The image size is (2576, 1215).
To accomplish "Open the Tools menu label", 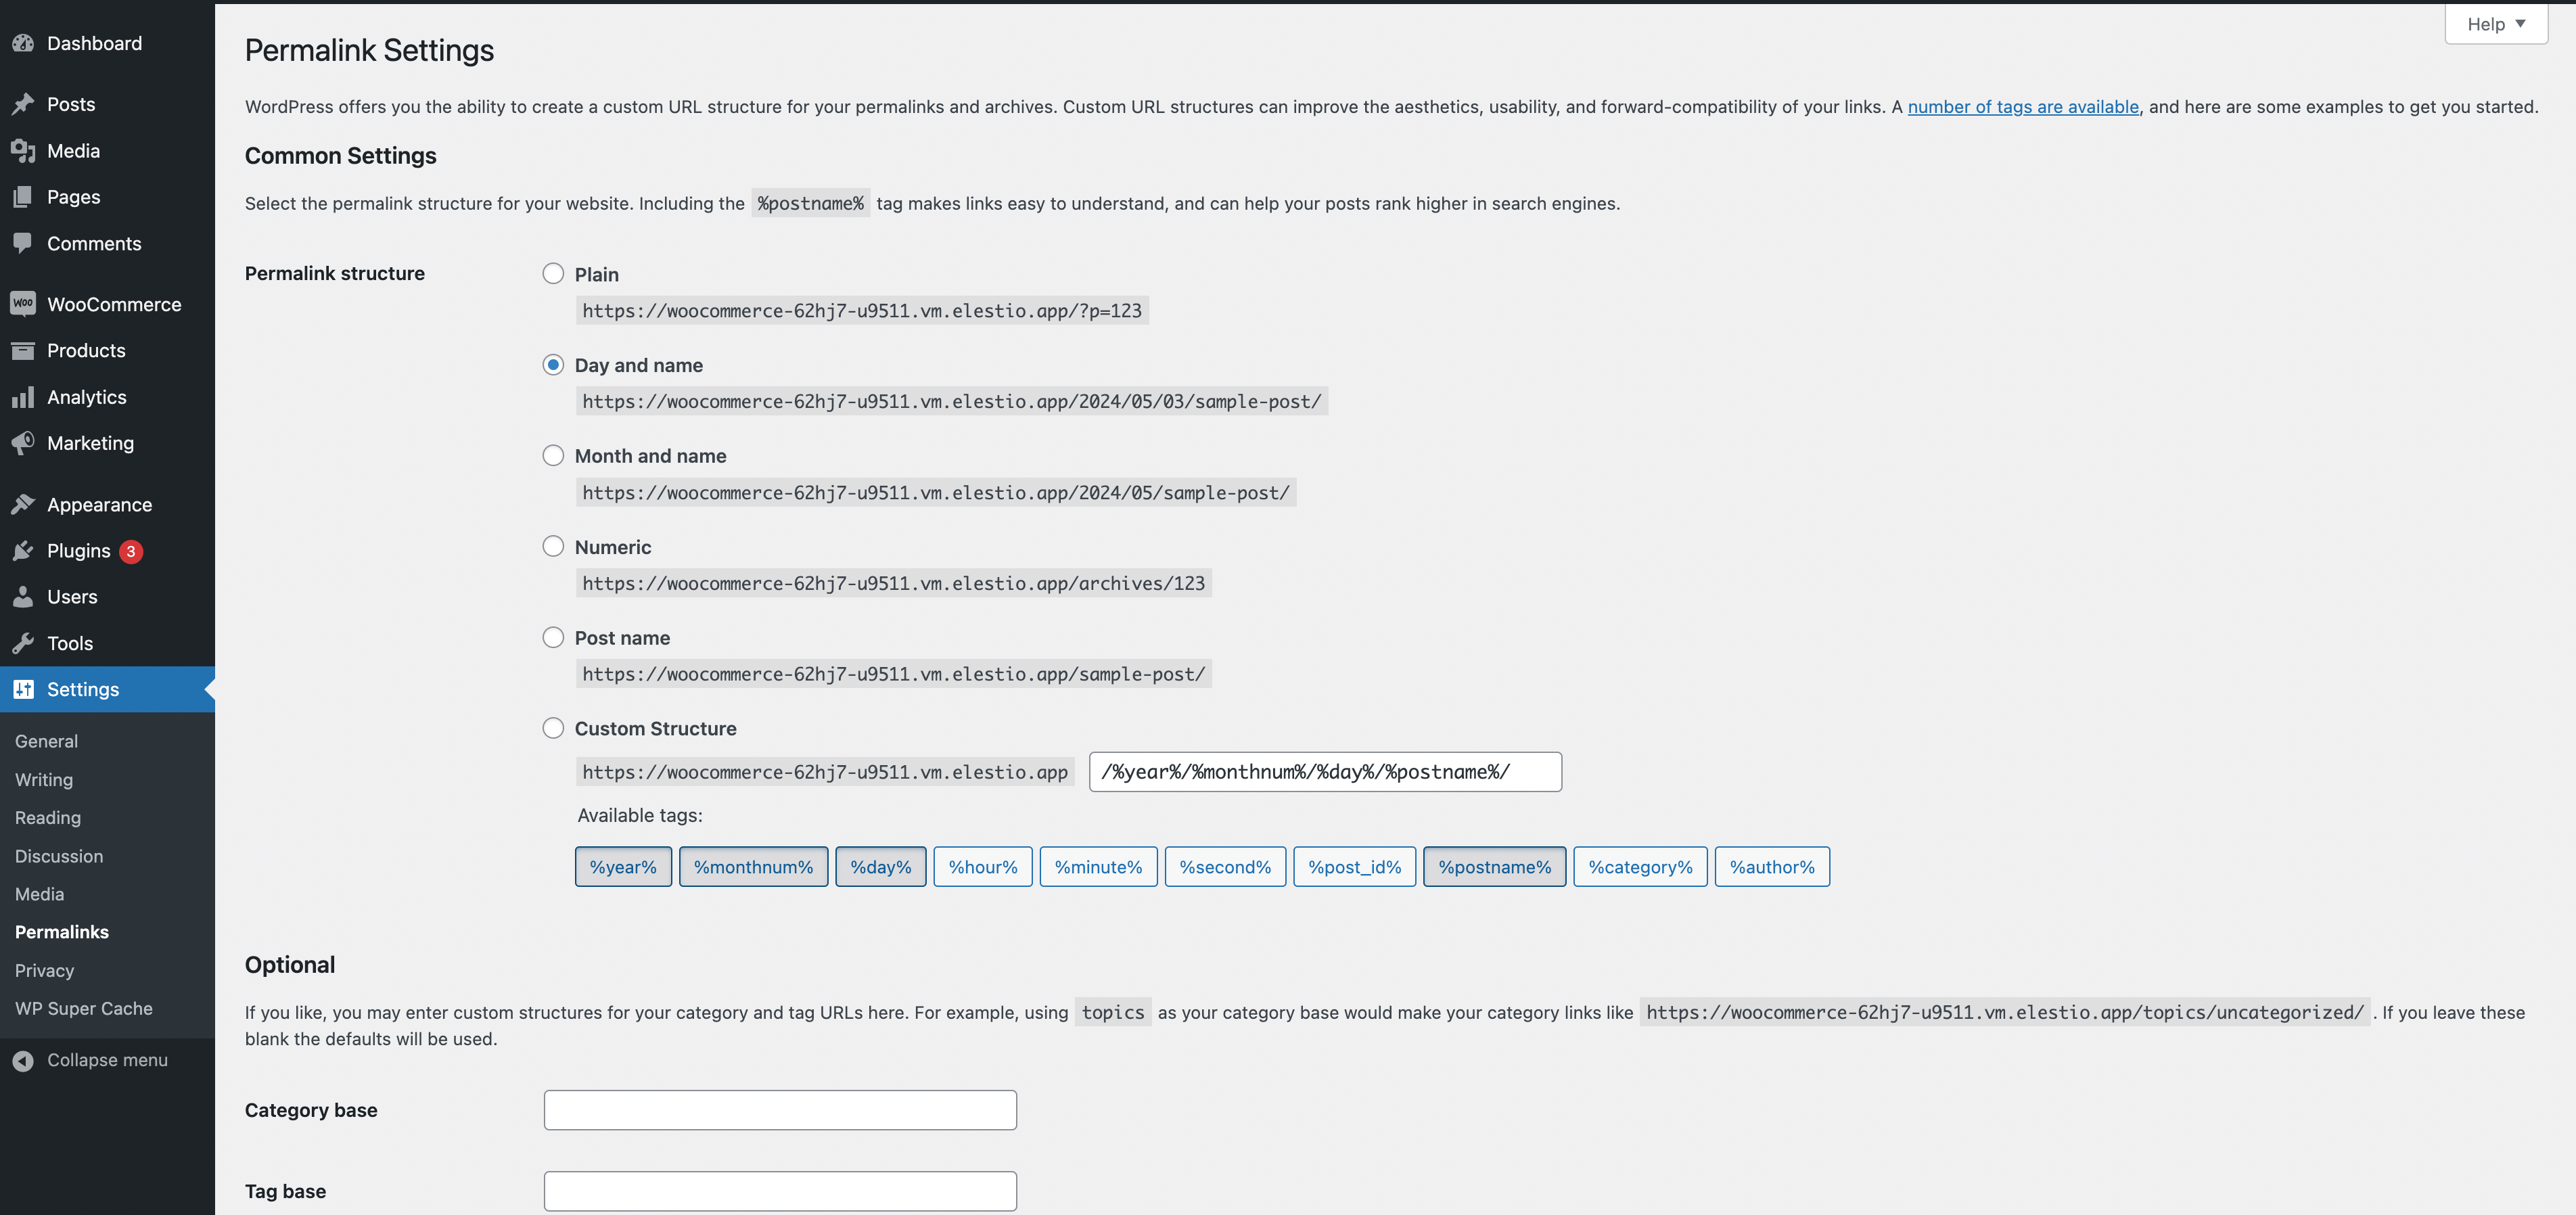I will point(70,643).
